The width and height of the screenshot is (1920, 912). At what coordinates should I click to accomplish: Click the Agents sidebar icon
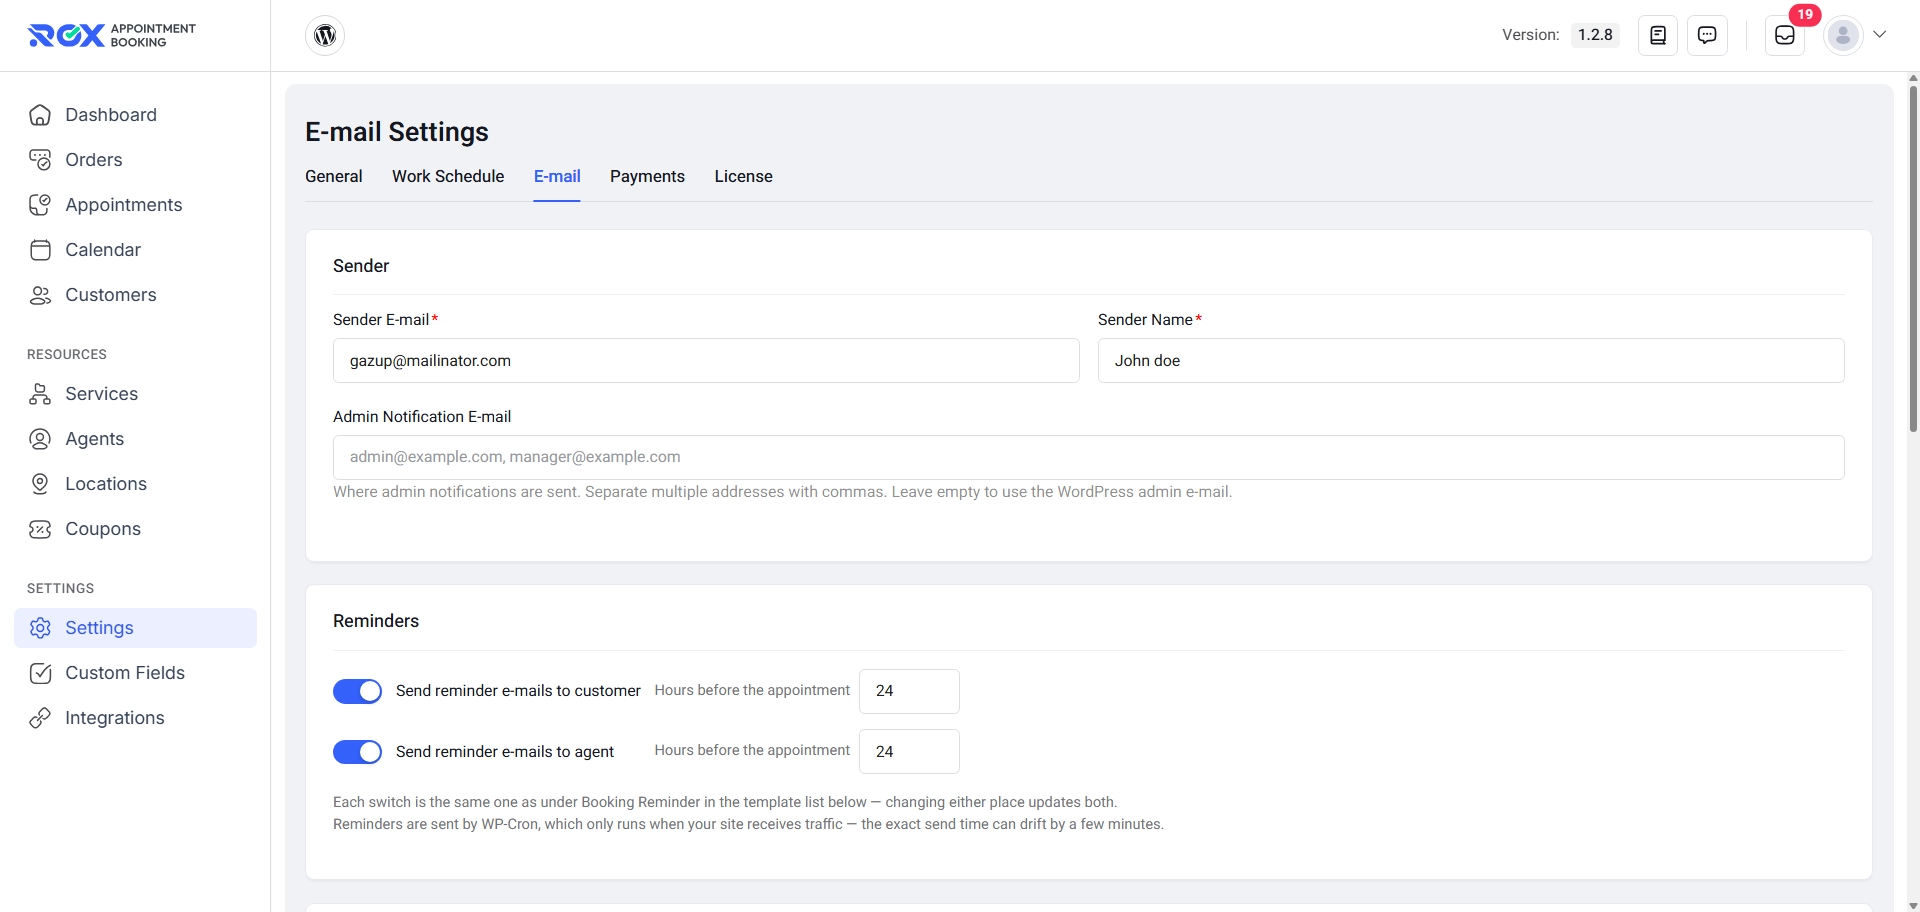[x=40, y=439]
